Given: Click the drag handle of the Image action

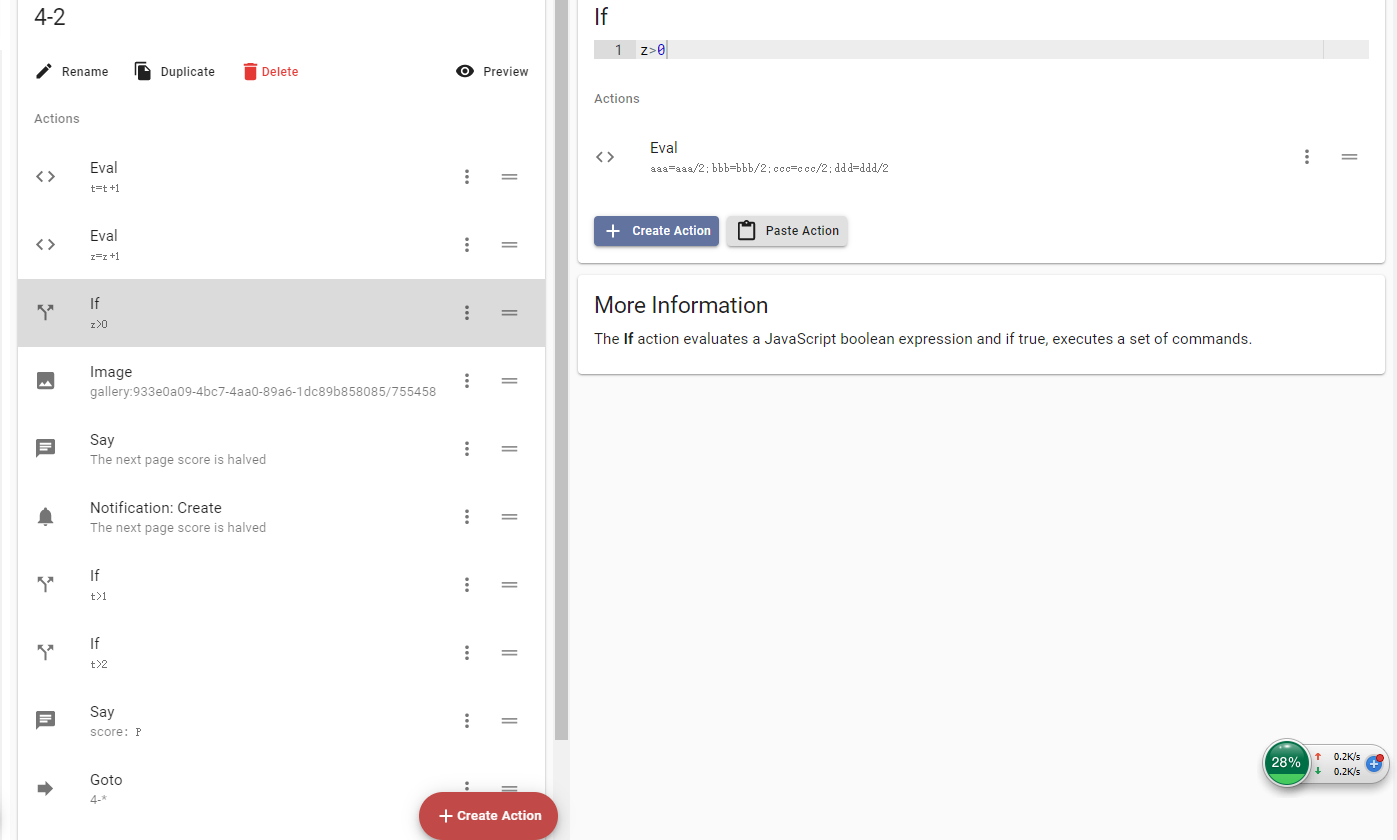Looking at the screenshot, I should pos(509,381).
